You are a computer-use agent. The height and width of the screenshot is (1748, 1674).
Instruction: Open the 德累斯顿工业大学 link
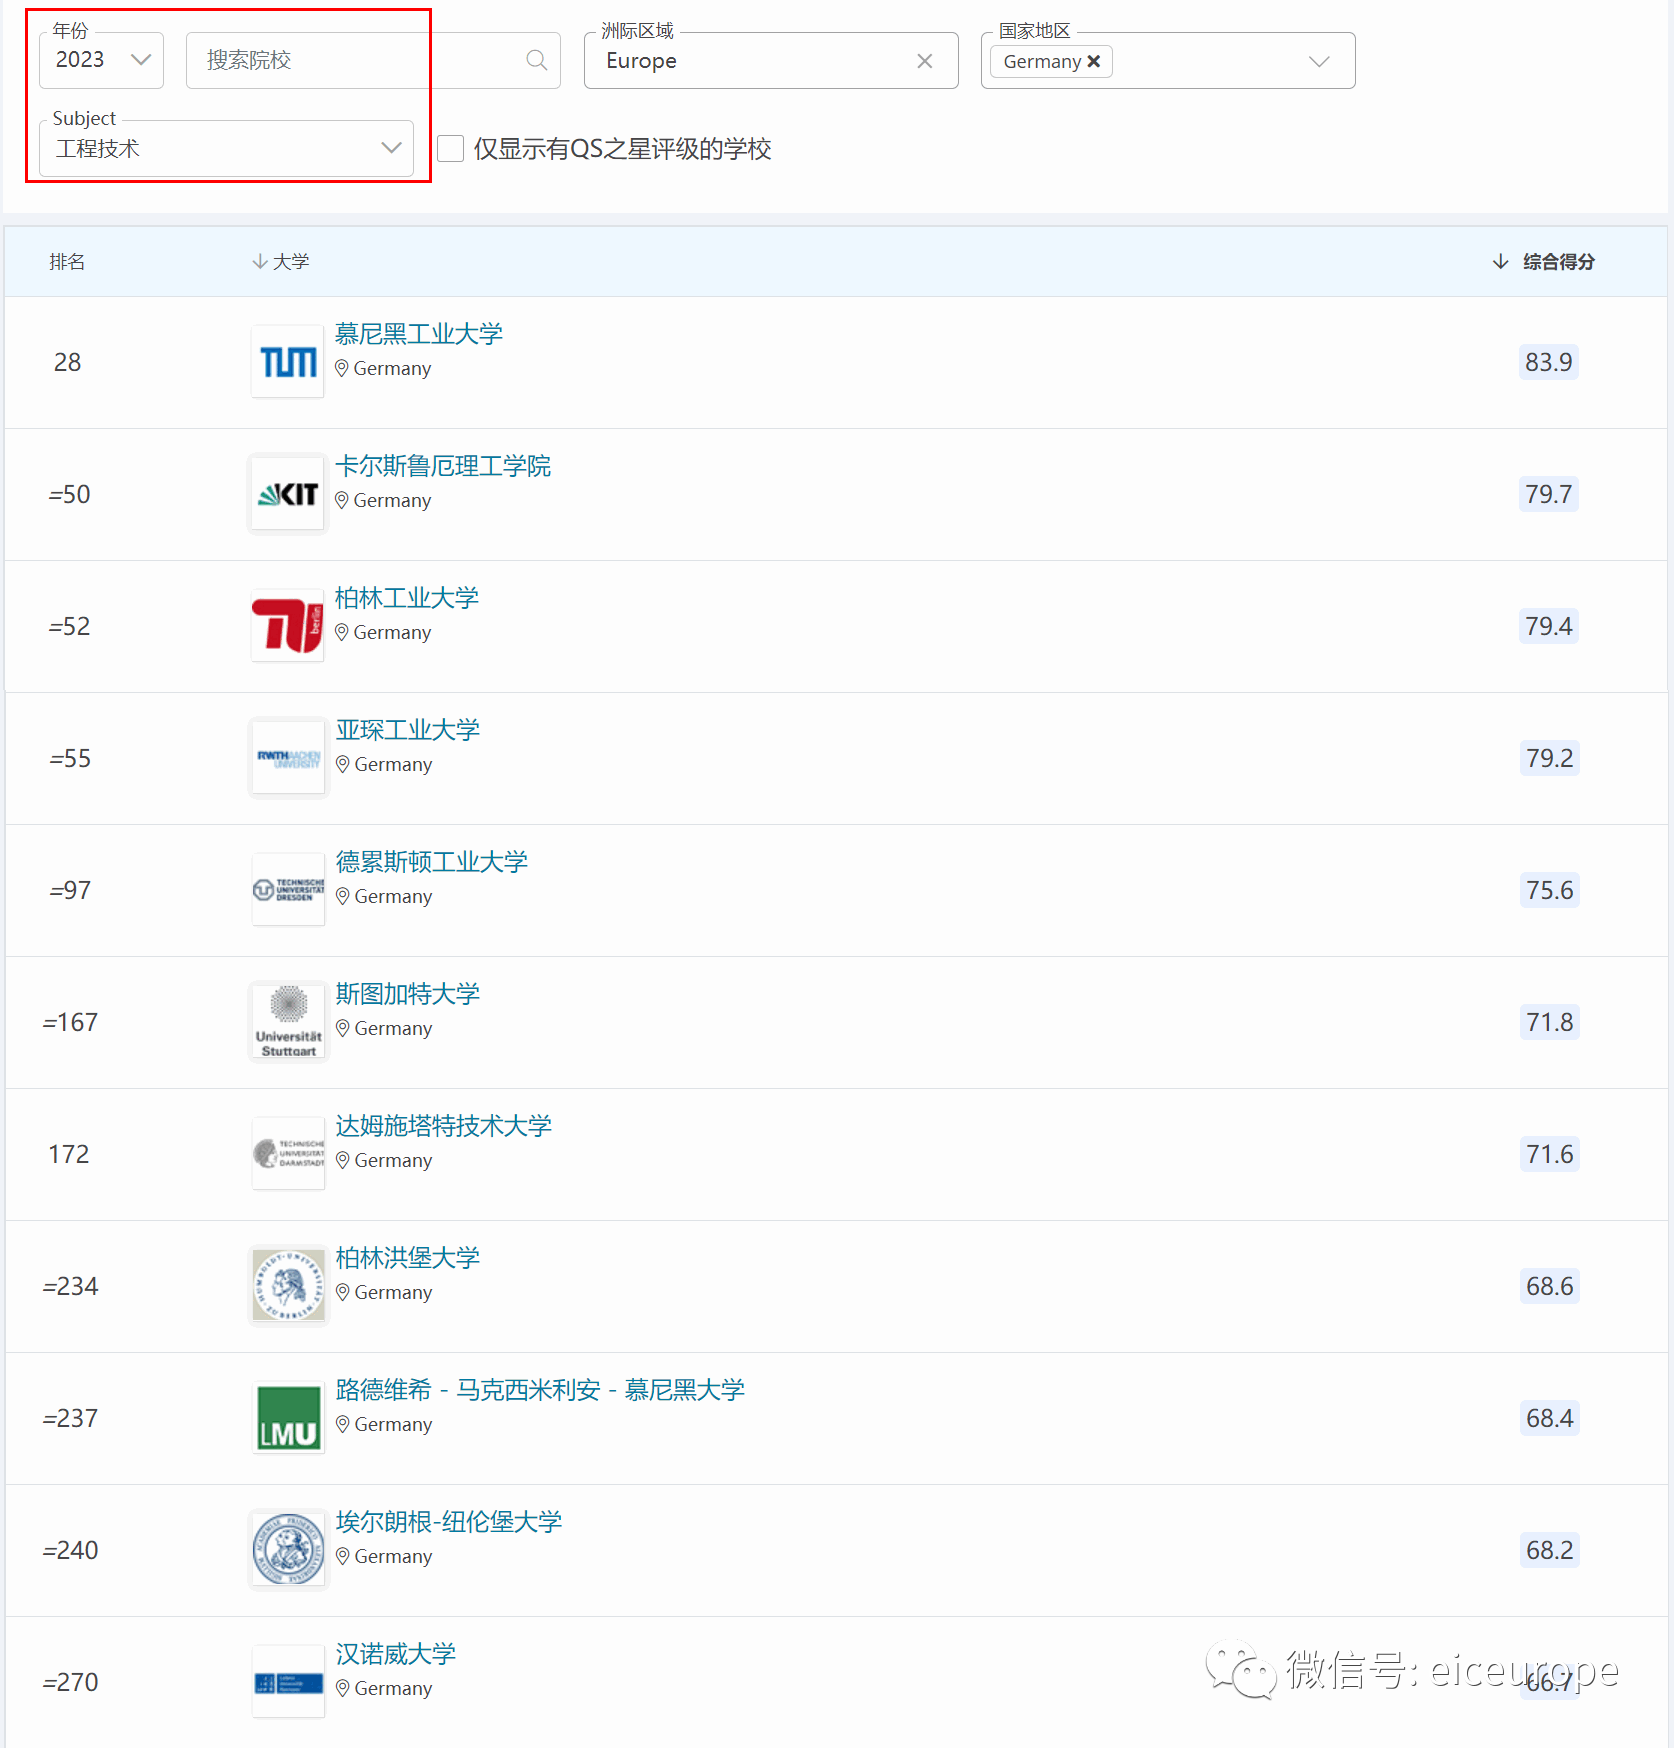point(431,861)
